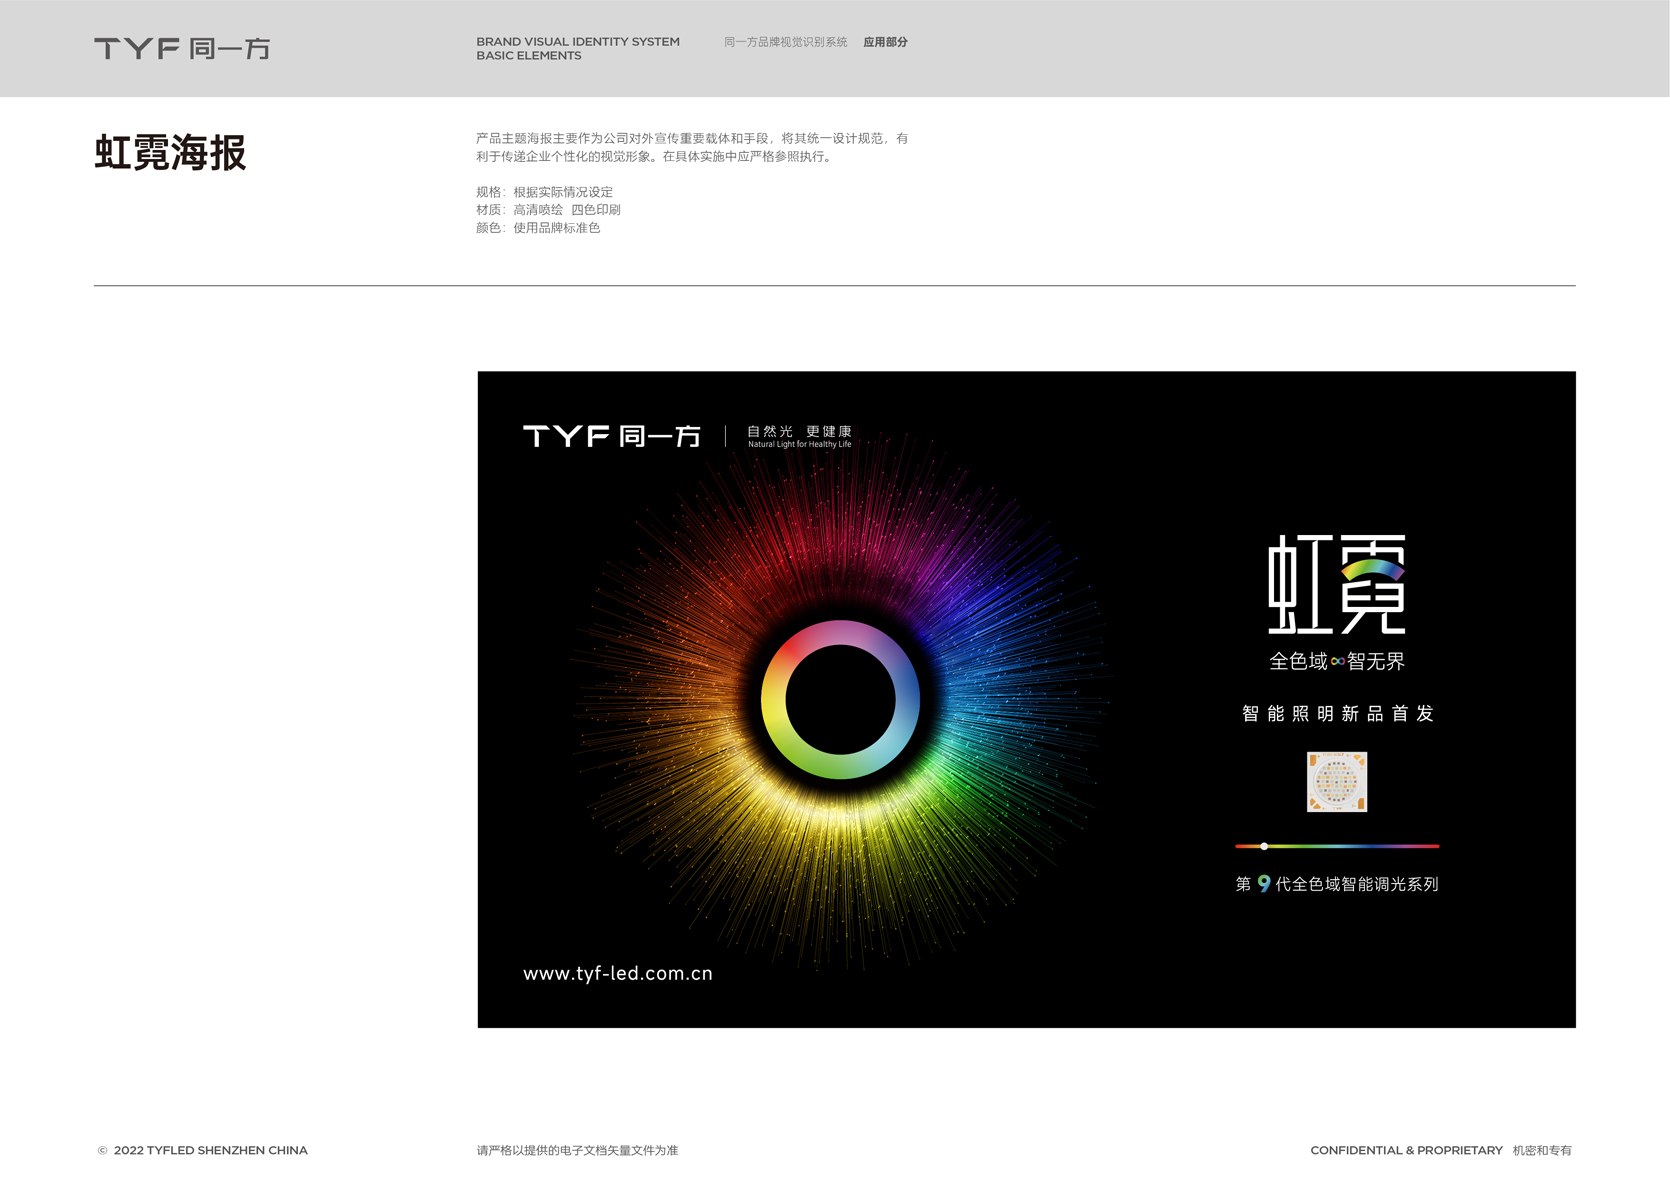Click the 智能照明新品首发 text on the poster
This screenshot has width=1670, height=1181.
(x=1337, y=714)
